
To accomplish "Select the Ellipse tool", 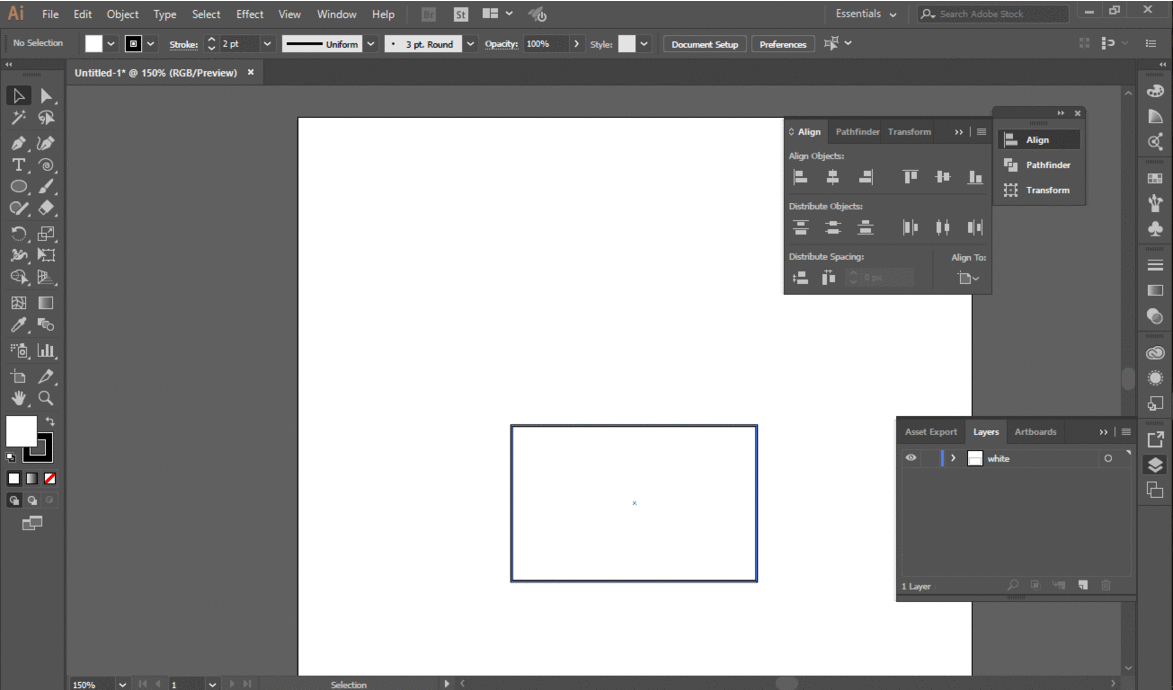I will click(19, 186).
